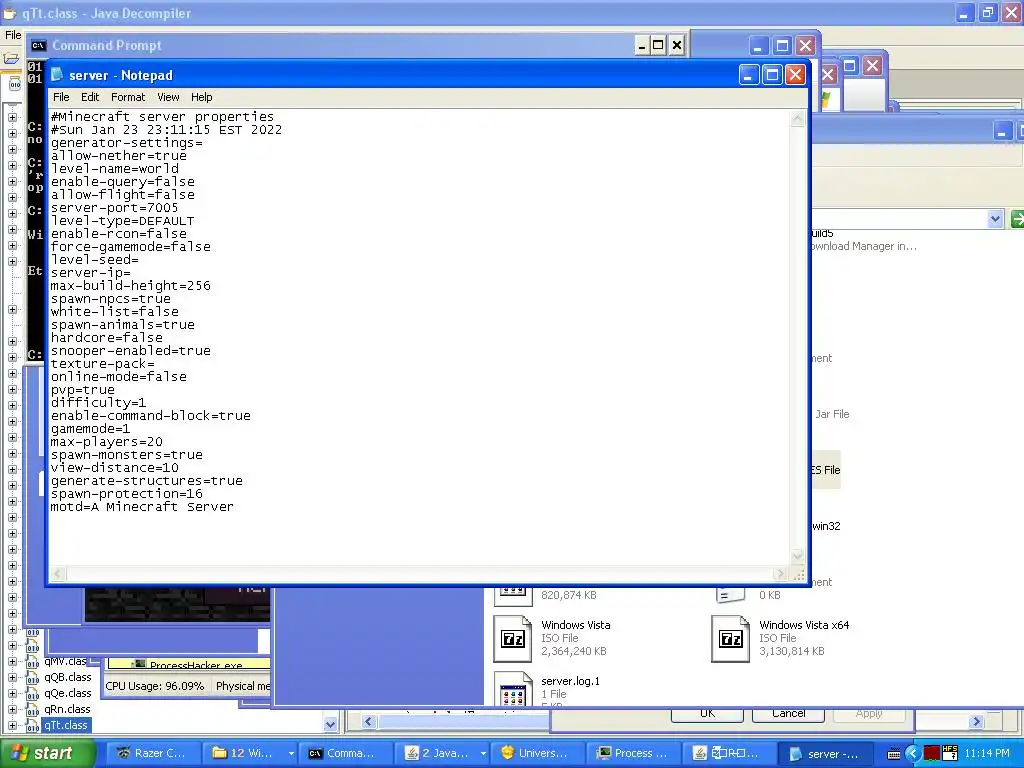Click the server - Notepad taskbar button
Screen dimensions: 1024x768
824,753
